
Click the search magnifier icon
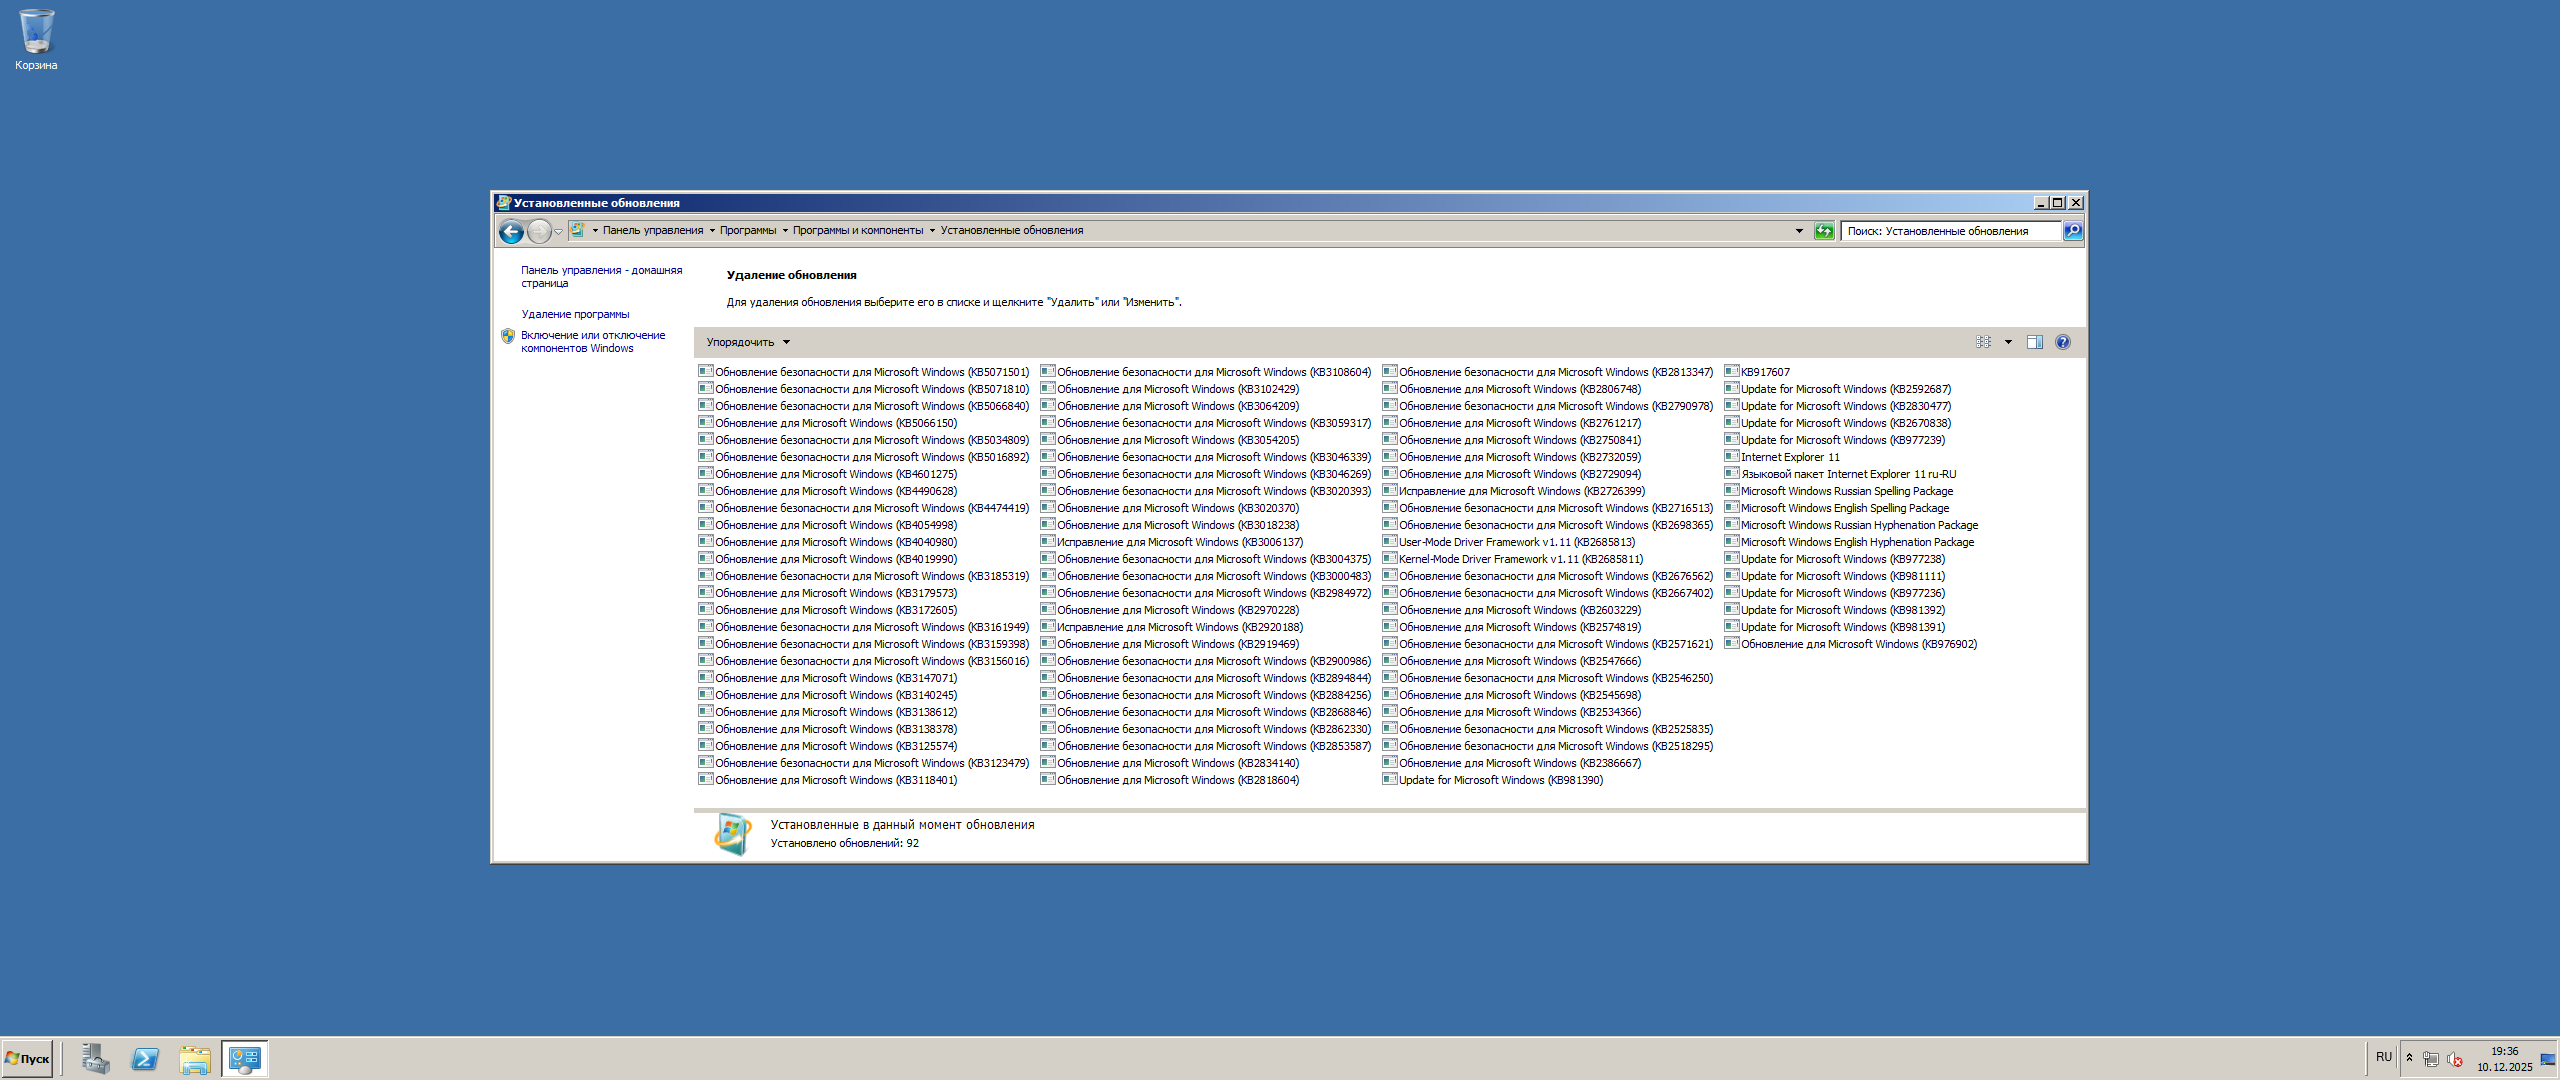point(2073,231)
